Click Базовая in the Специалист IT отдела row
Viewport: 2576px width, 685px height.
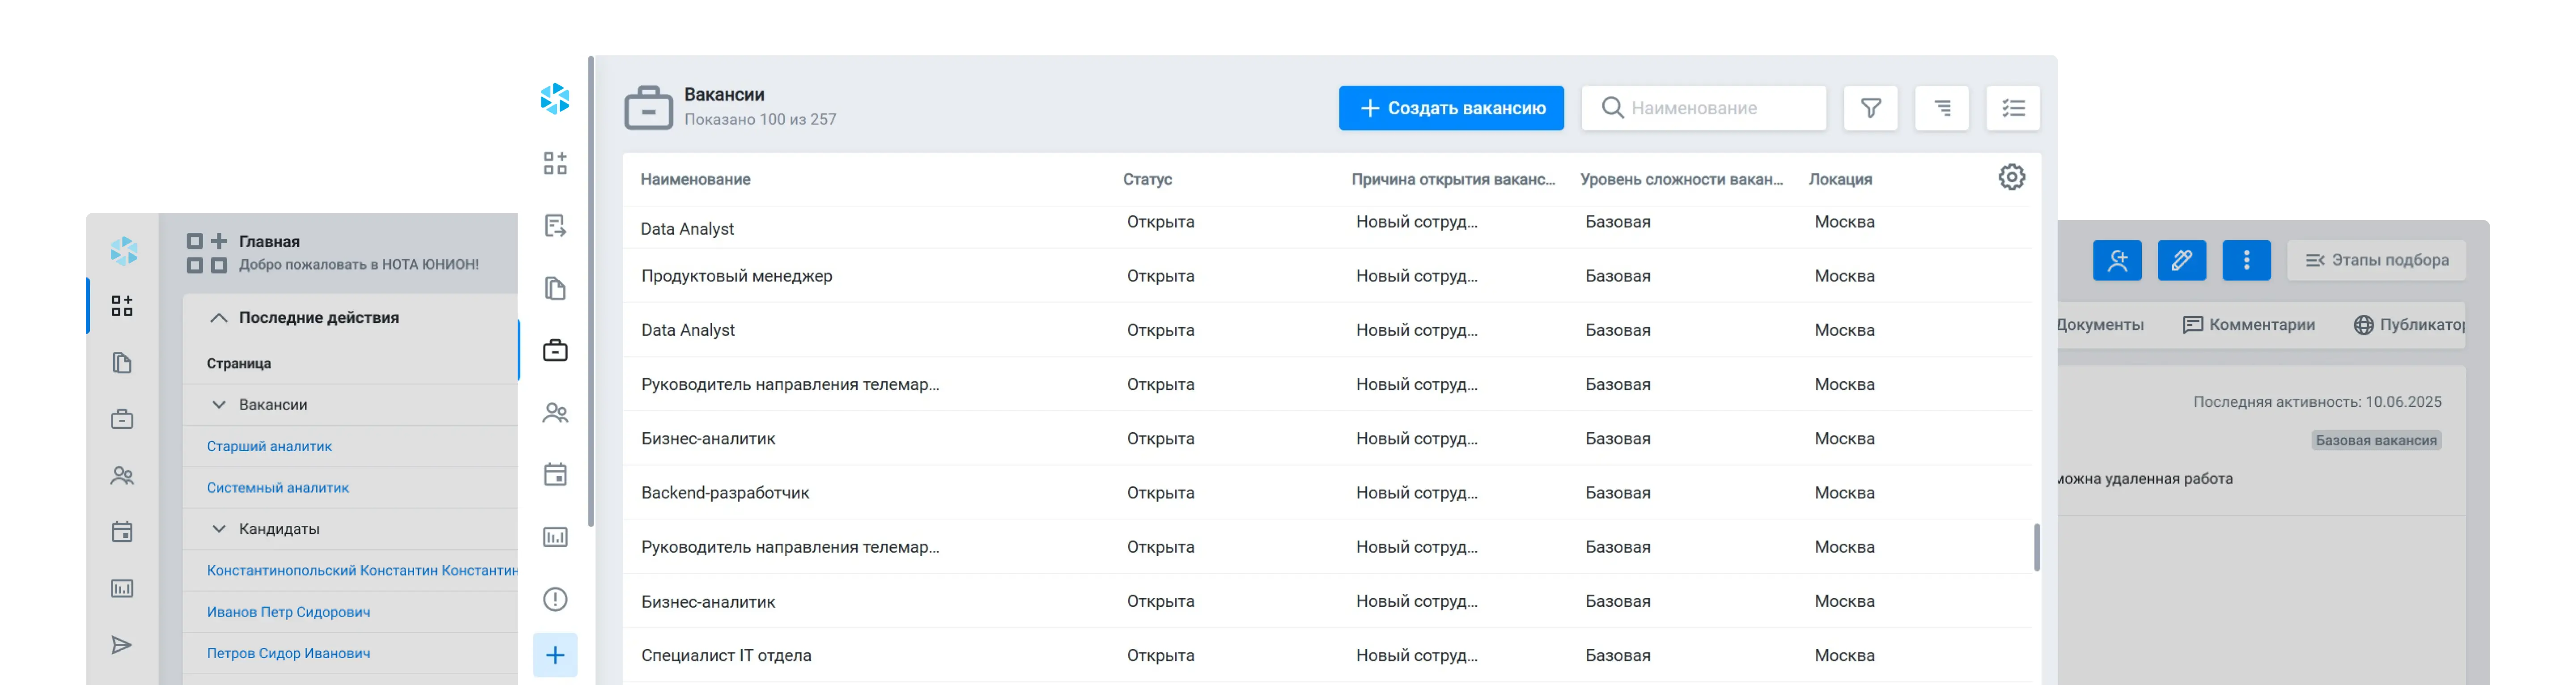(x=1617, y=656)
